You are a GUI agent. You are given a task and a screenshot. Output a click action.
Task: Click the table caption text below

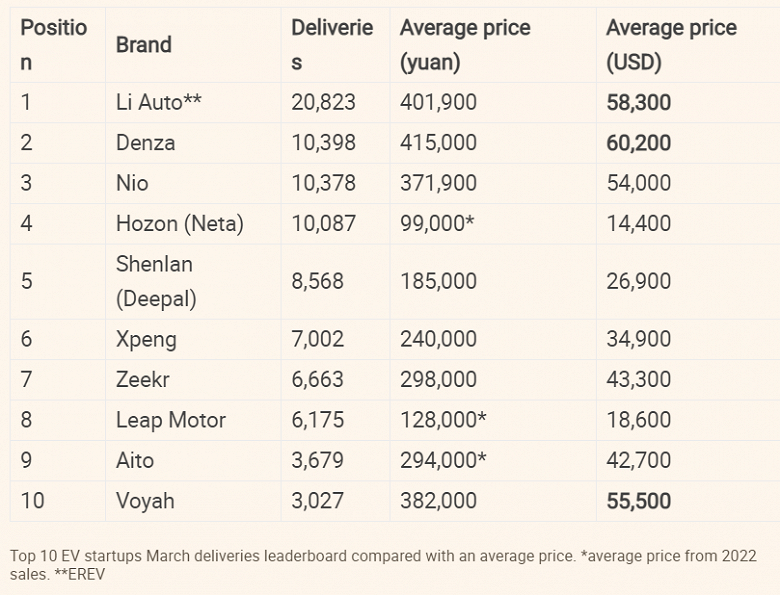382,564
